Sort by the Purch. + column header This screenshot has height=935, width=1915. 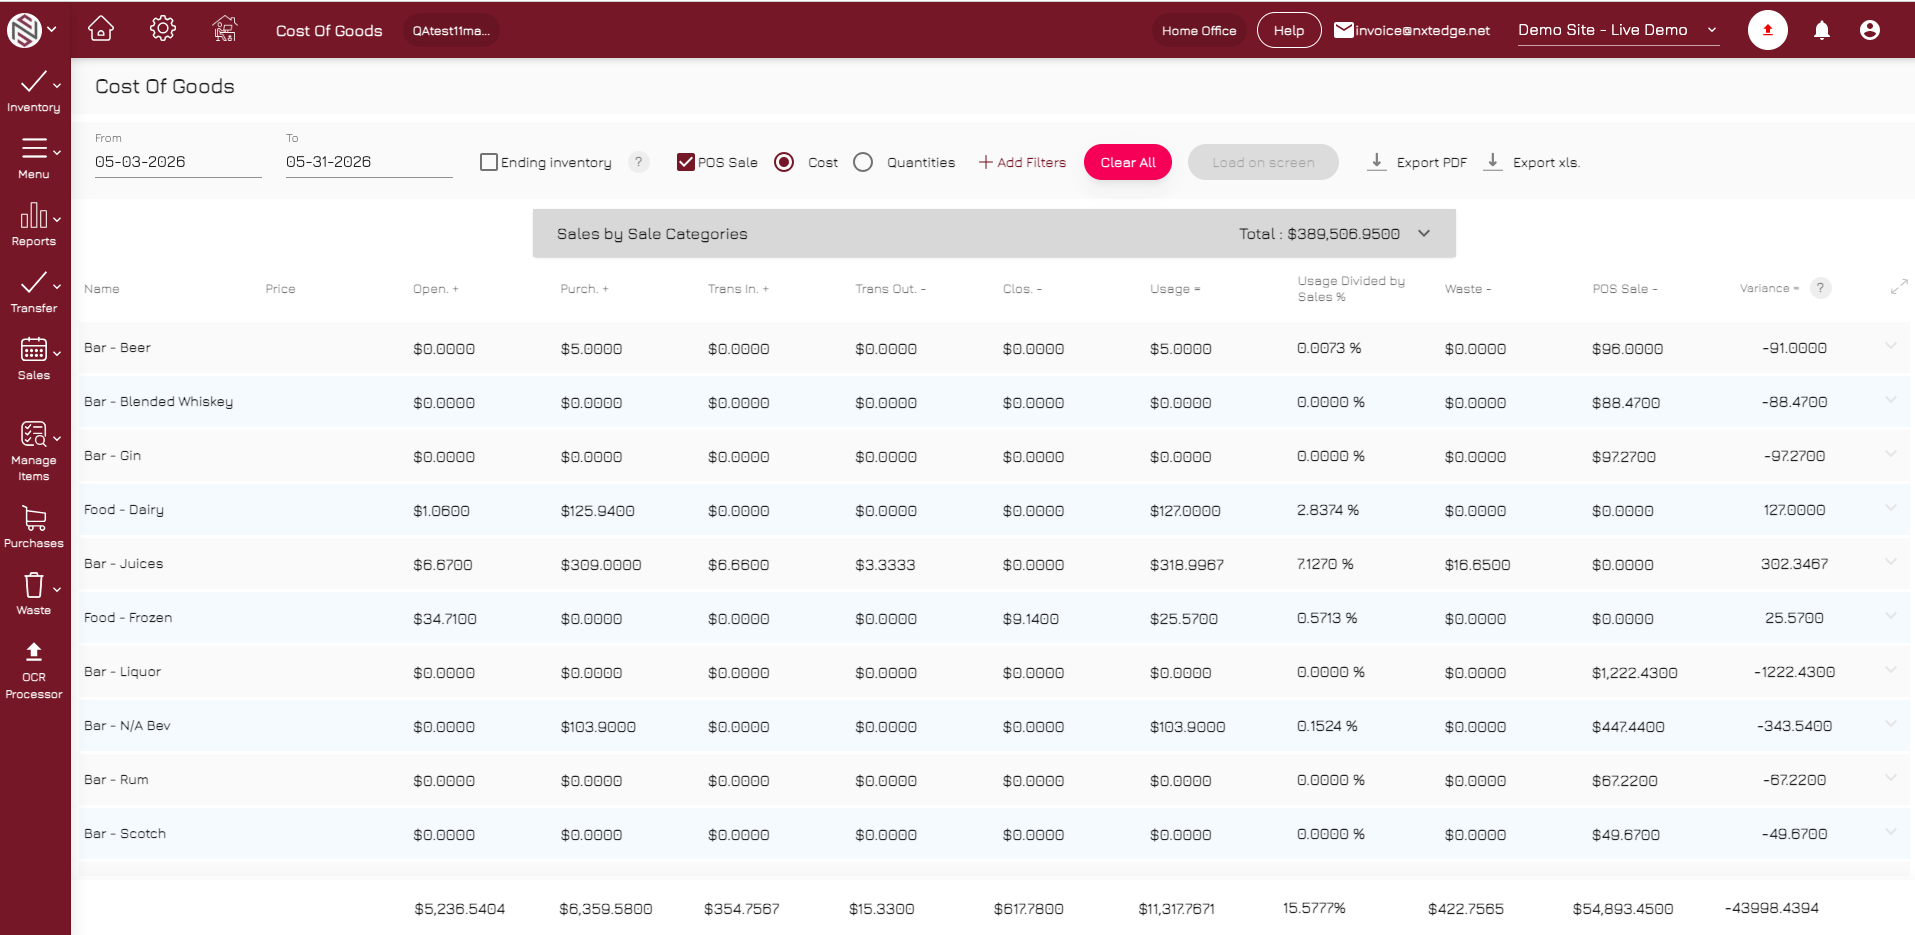click(x=584, y=289)
